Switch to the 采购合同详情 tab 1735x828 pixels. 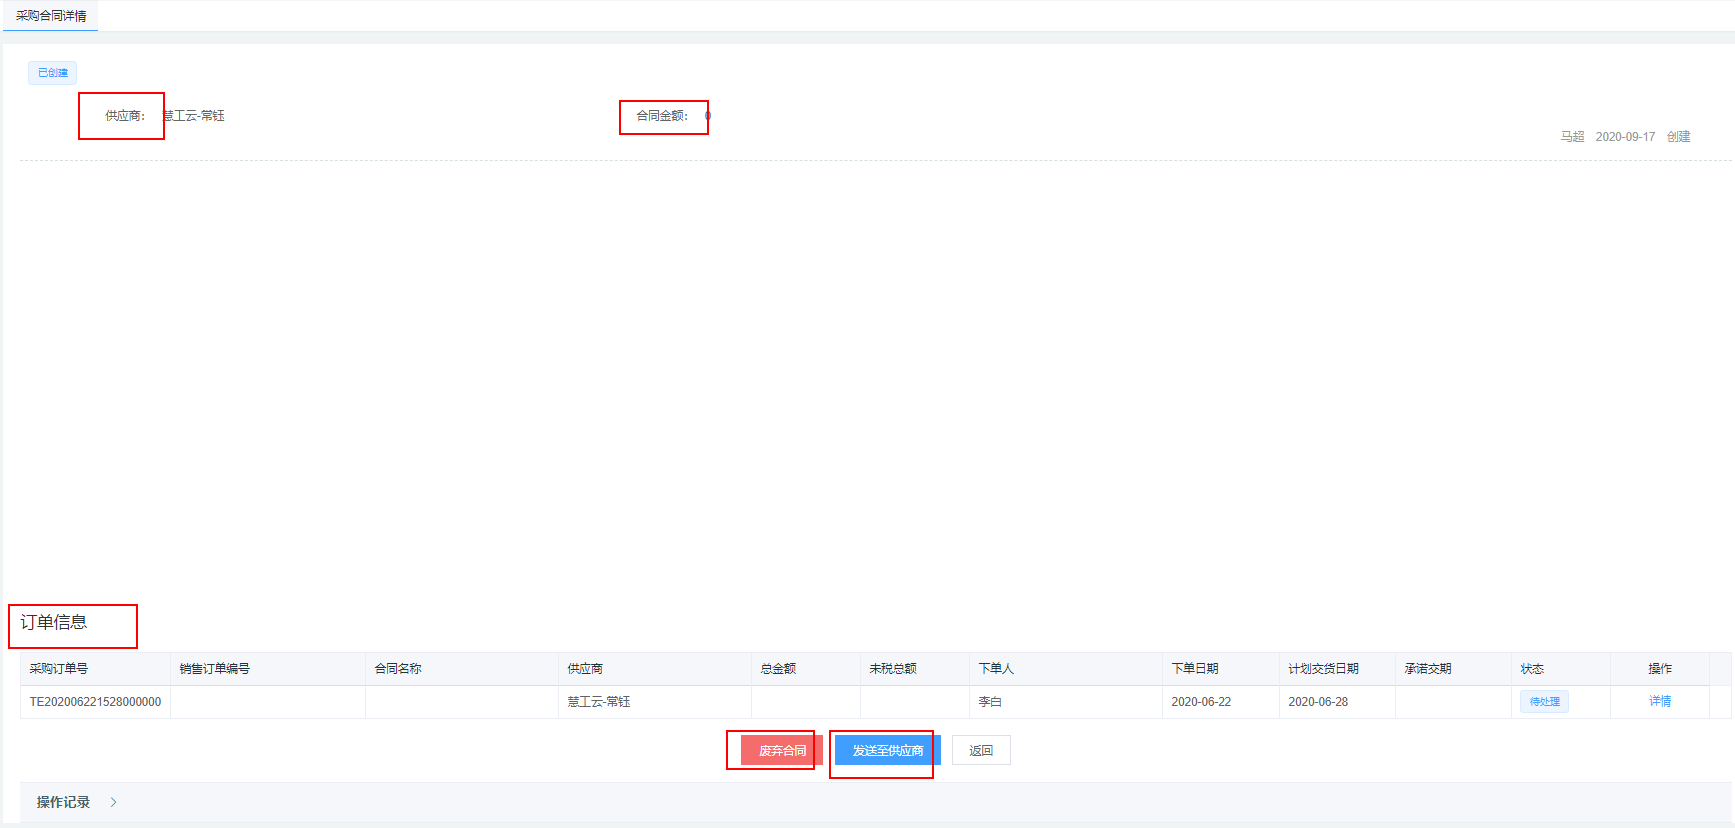coord(51,16)
